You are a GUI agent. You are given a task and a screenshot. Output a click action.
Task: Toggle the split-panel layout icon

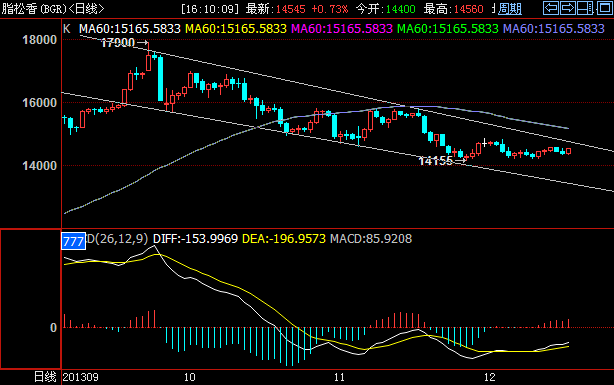click(585, 8)
